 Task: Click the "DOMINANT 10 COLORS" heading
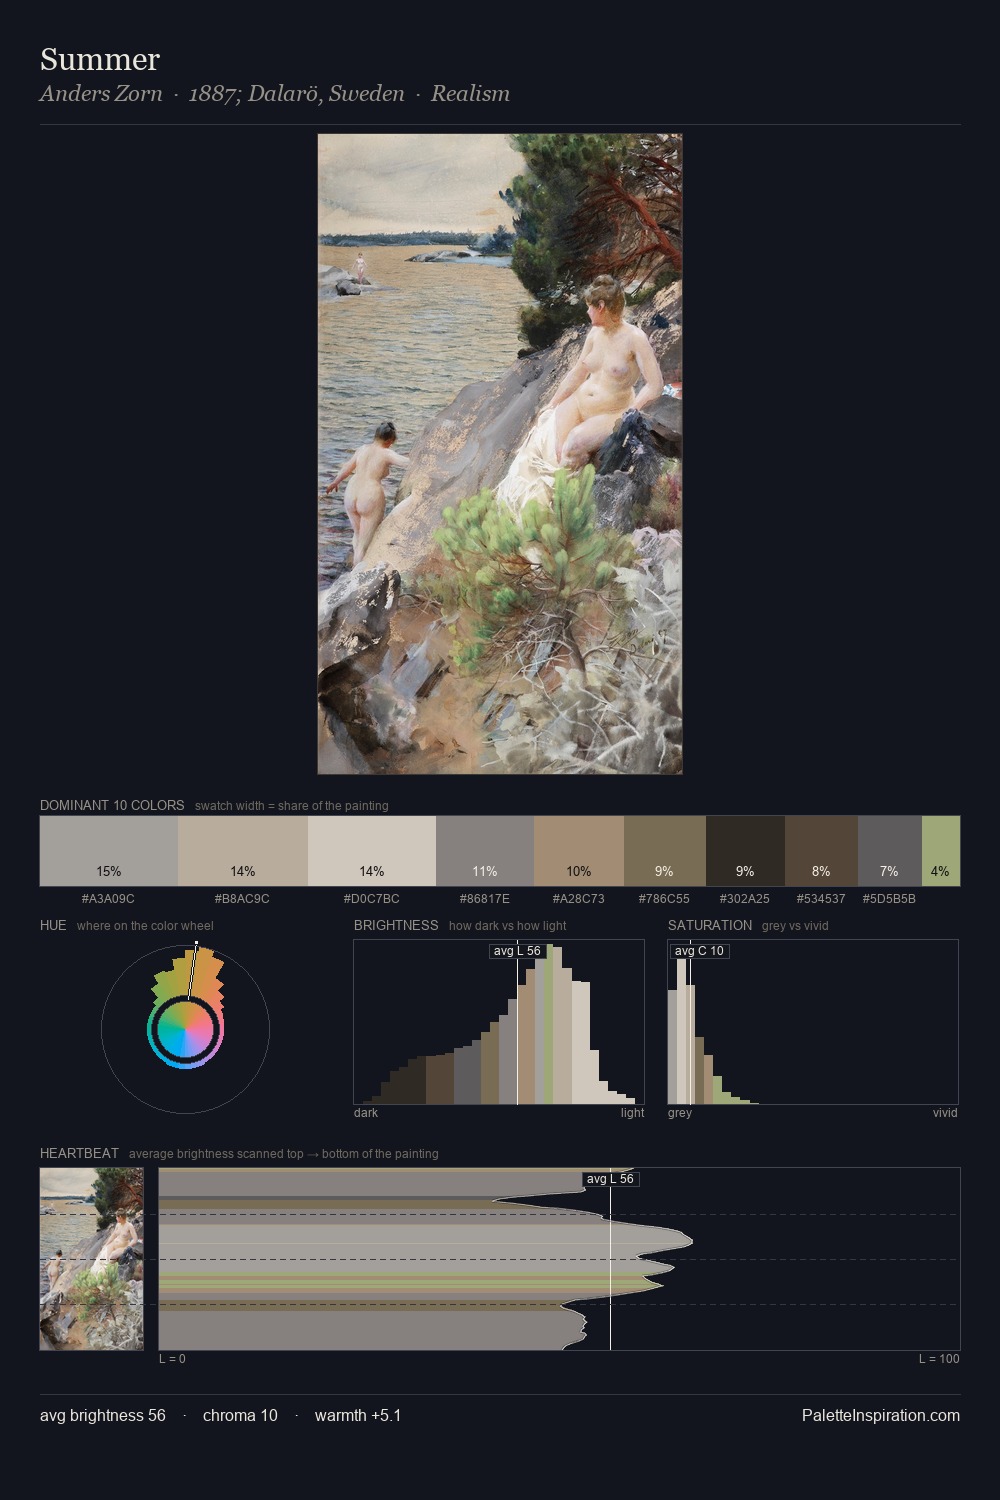click(x=112, y=805)
